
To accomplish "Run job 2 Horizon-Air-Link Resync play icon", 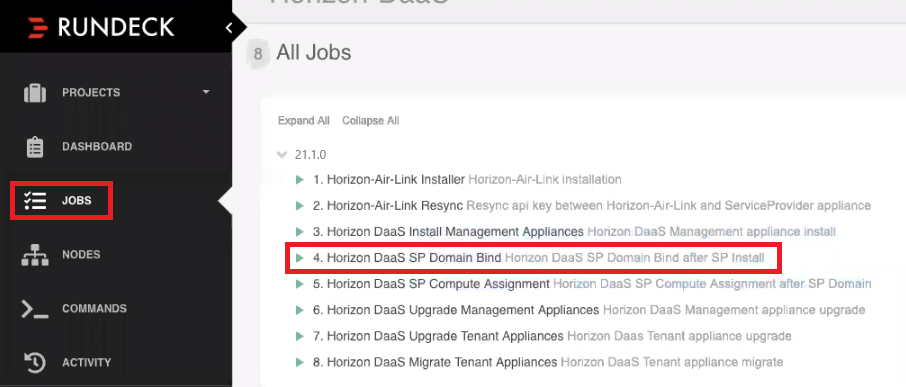I will [x=299, y=206].
